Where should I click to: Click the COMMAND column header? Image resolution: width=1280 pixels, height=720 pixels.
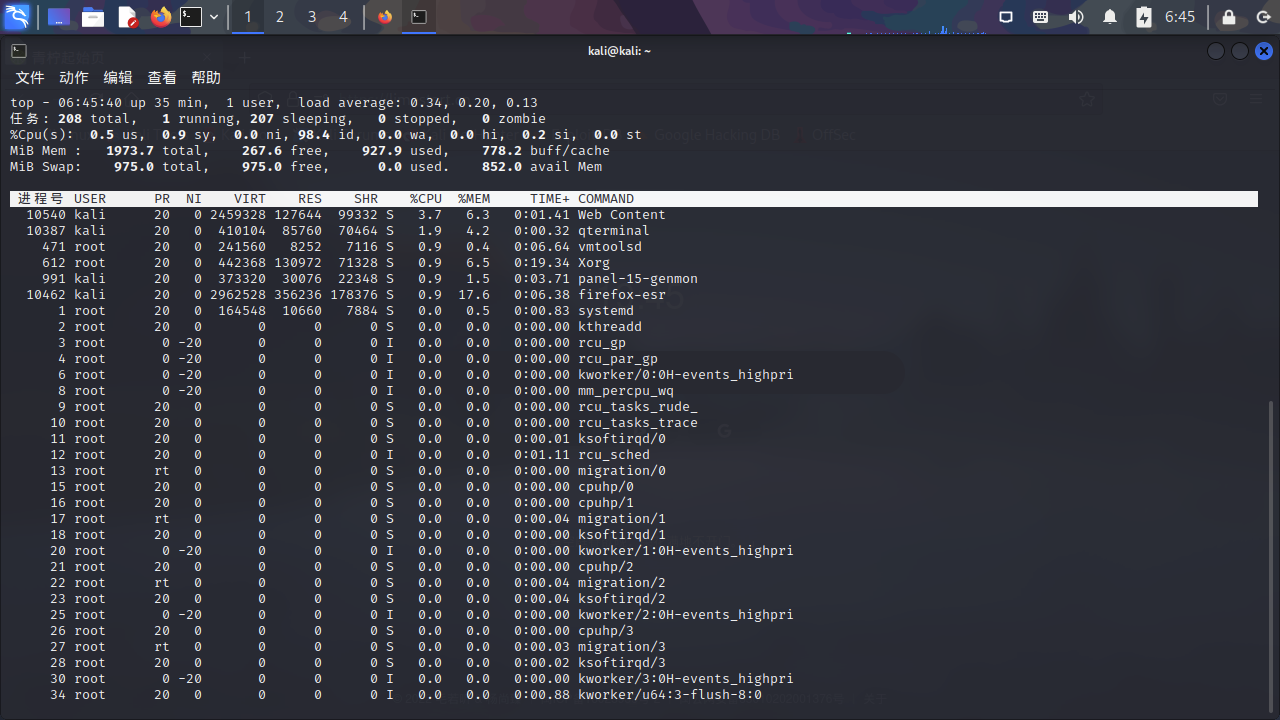coord(606,199)
